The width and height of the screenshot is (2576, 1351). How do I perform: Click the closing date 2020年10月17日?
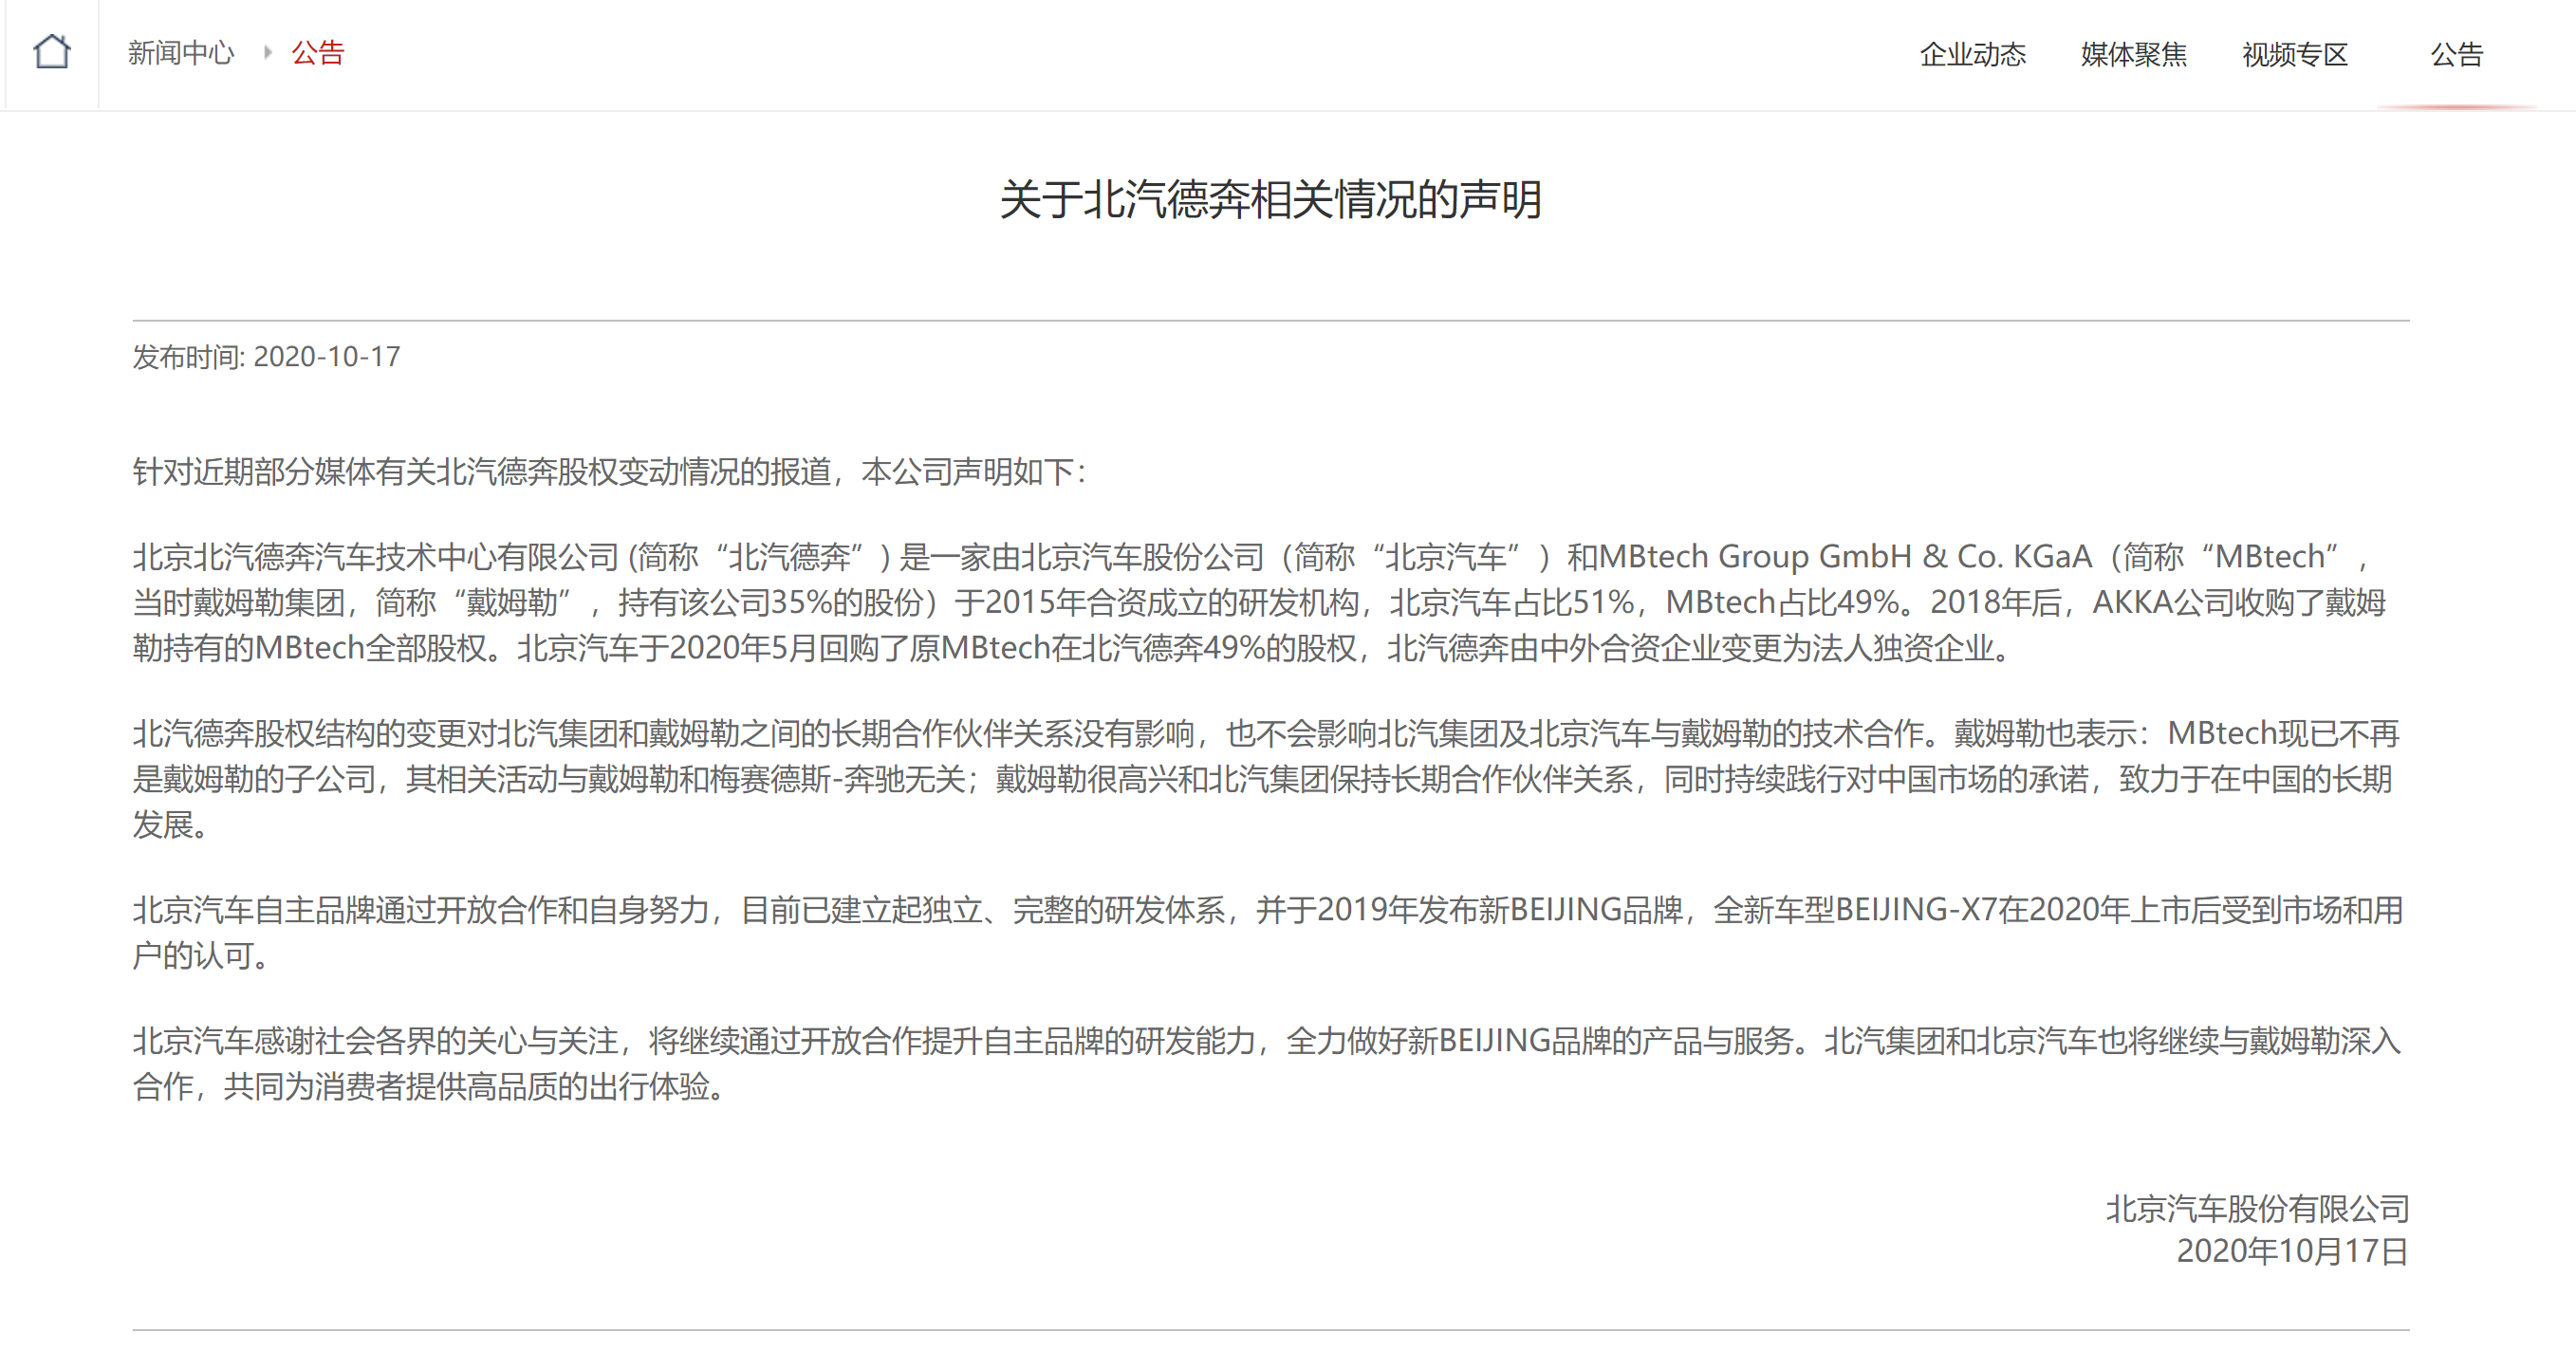tap(2292, 1251)
